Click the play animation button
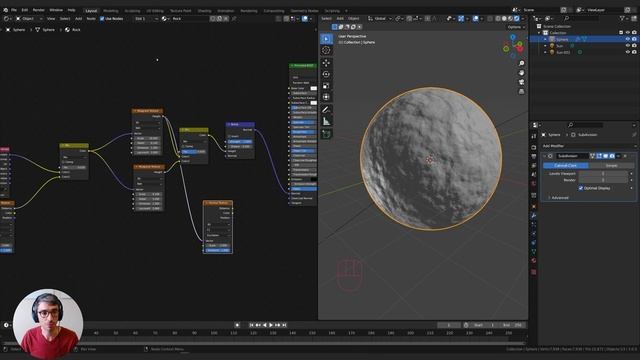The width and height of the screenshot is (640, 360). point(271,325)
